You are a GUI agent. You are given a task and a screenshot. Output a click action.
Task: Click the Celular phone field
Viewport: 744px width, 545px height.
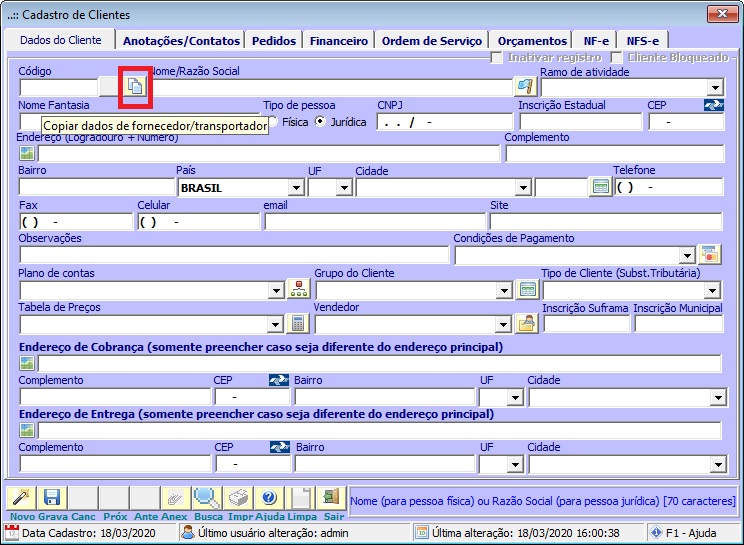point(199,222)
